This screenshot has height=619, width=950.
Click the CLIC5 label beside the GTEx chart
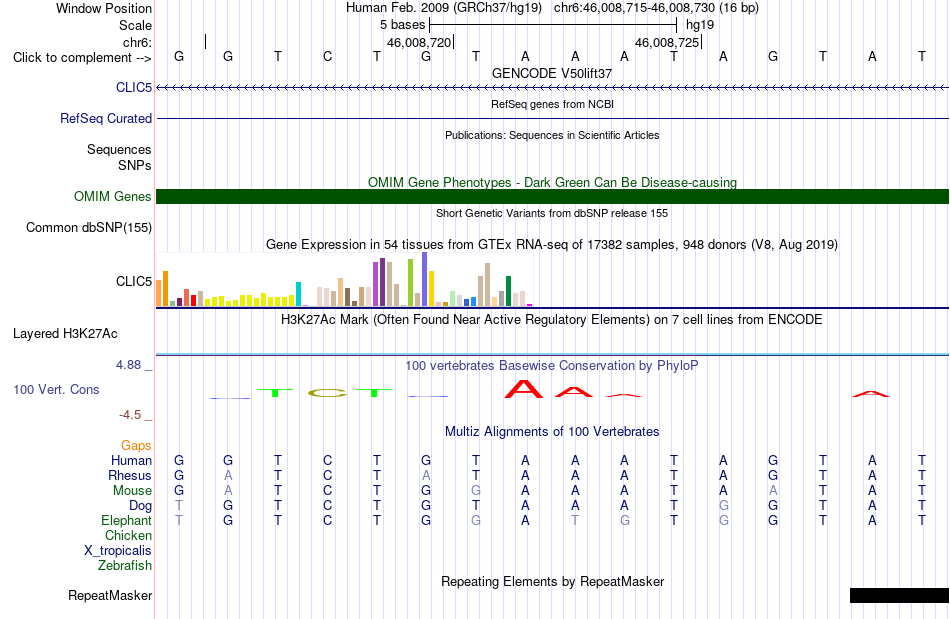click(x=134, y=282)
